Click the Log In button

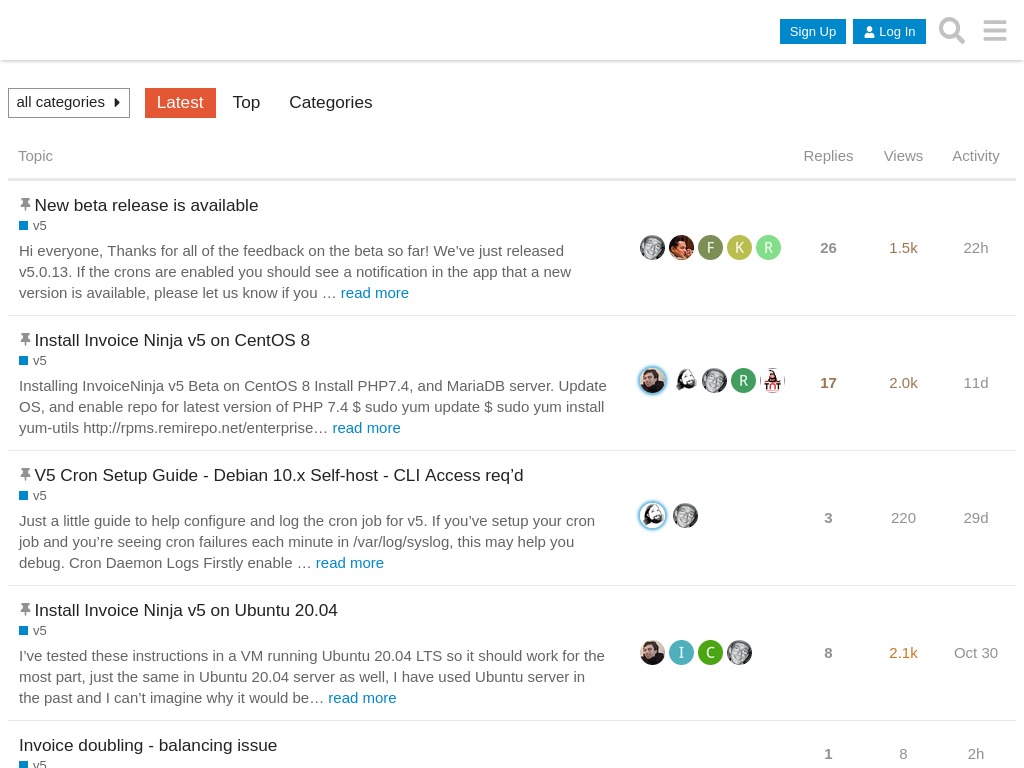coord(889,31)
